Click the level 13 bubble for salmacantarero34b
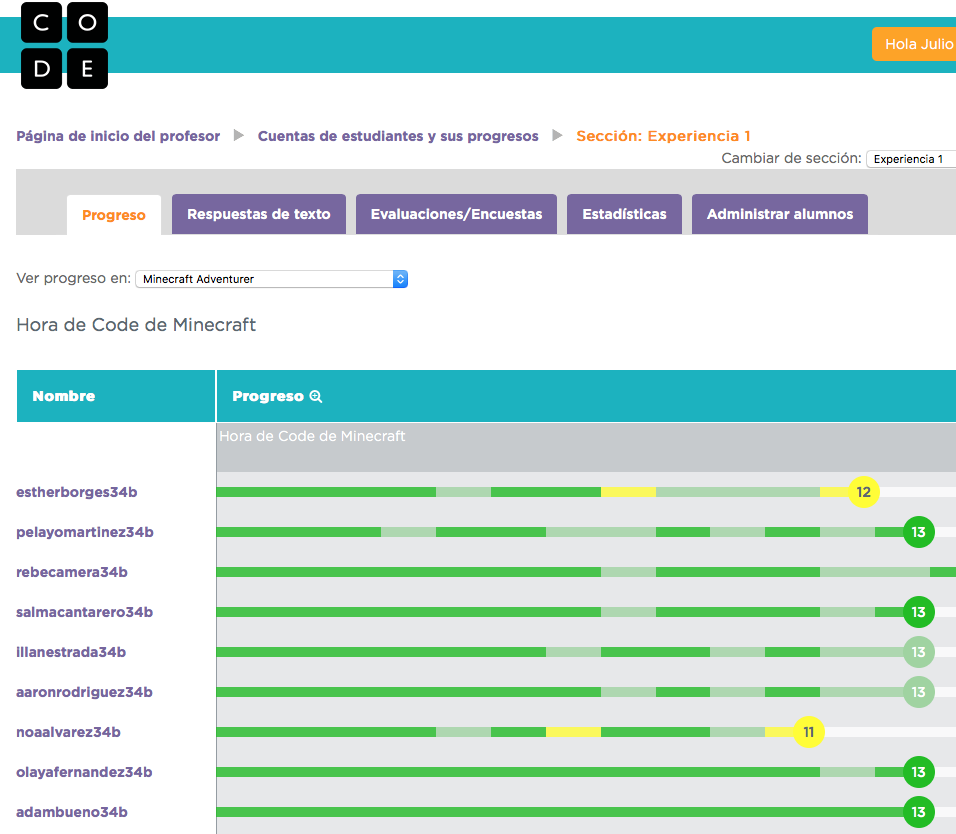The height and width of the screenshot is (834, 956). [918, 612]
